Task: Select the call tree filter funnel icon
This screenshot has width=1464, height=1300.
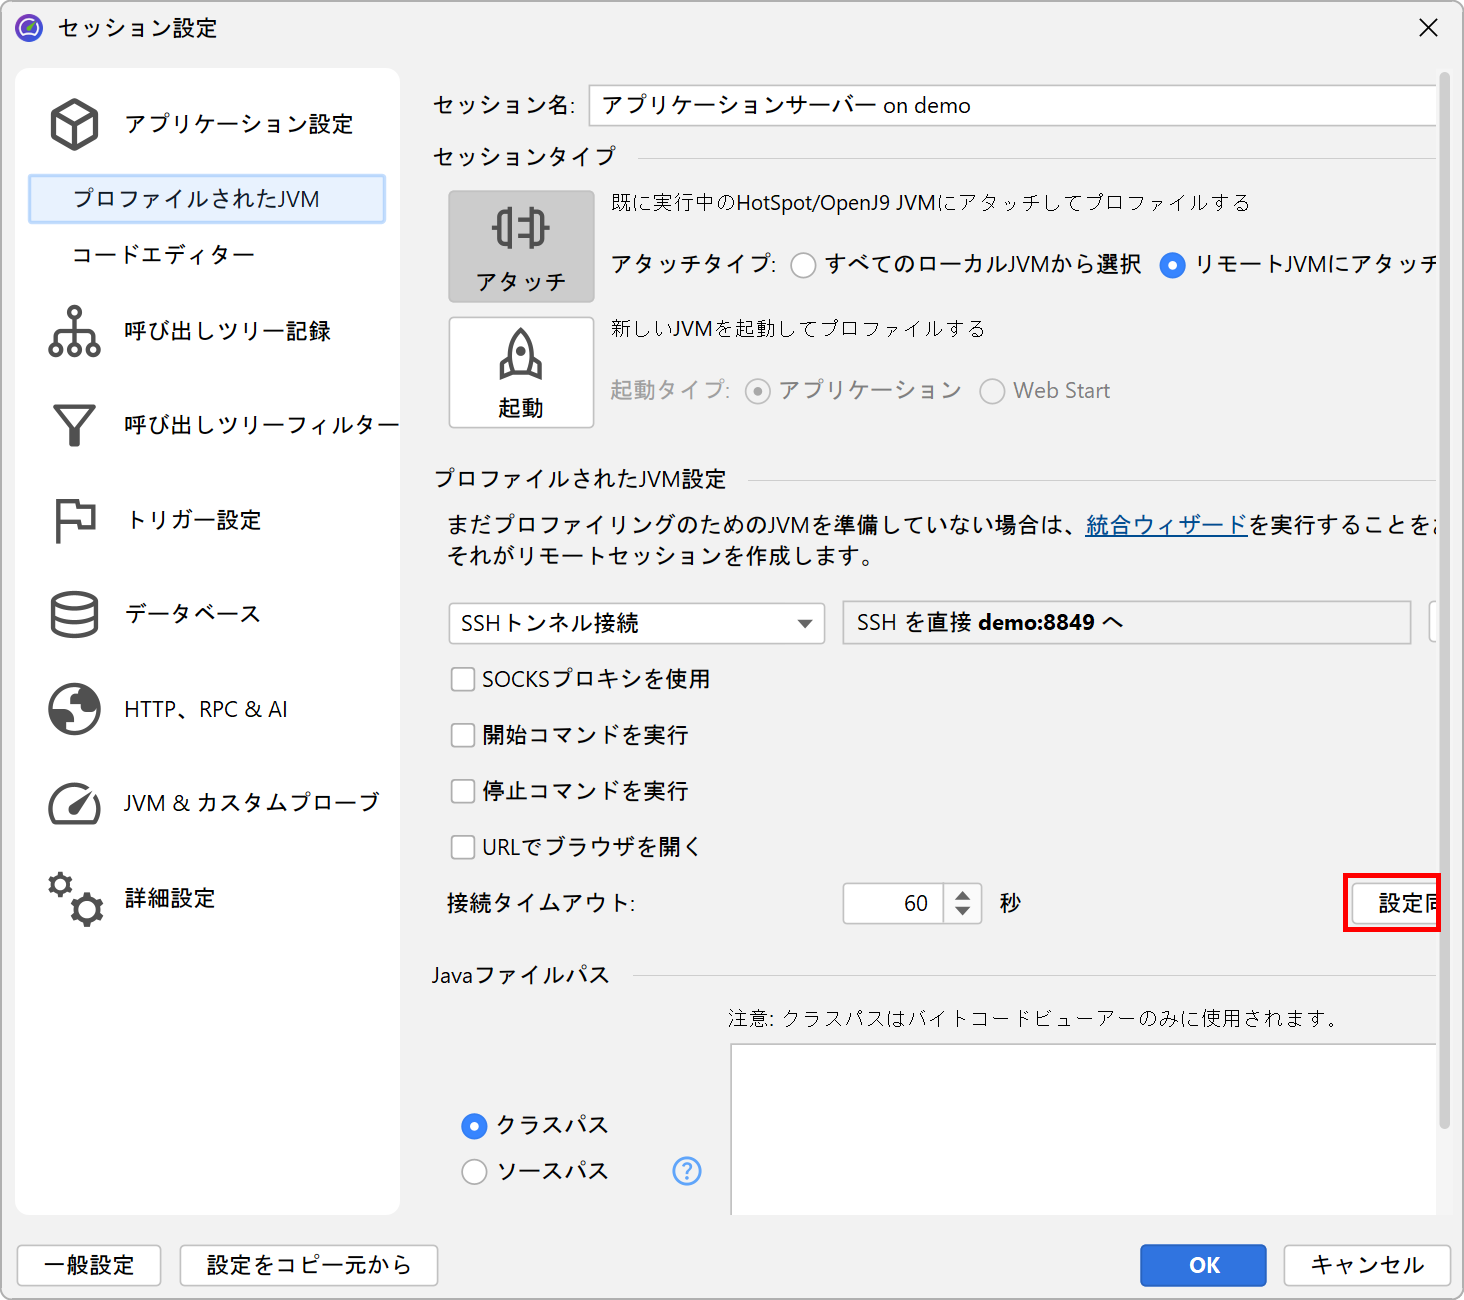Action: click(x=74, y=425)
